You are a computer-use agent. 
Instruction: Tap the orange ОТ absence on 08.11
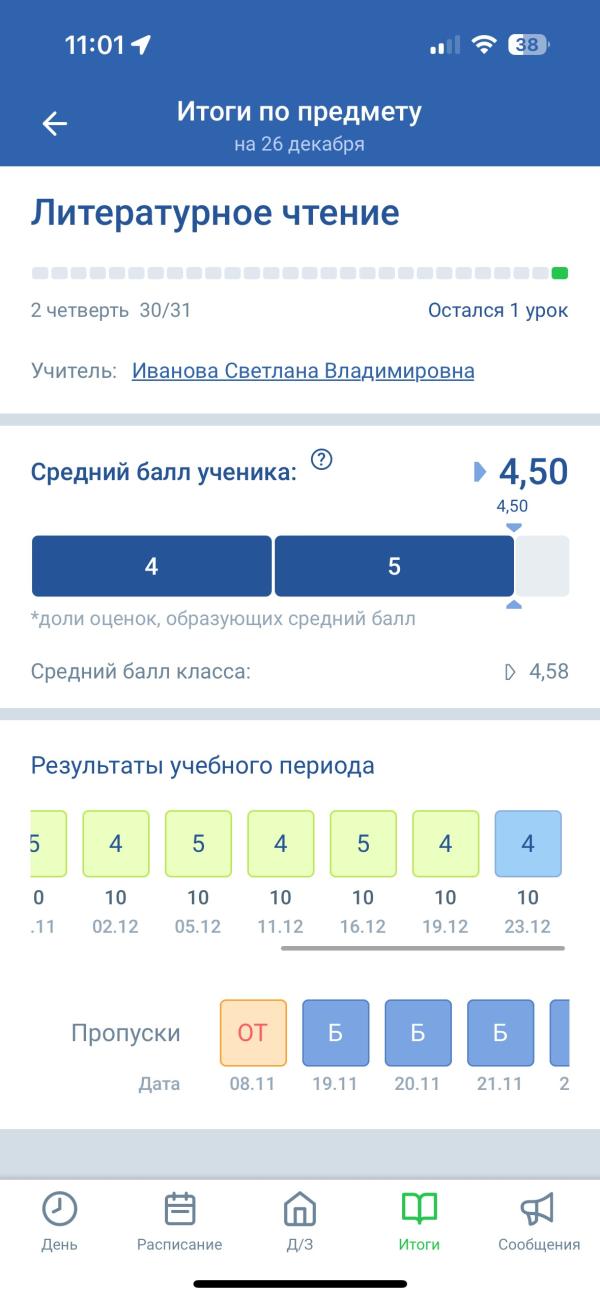[253, 1032]
